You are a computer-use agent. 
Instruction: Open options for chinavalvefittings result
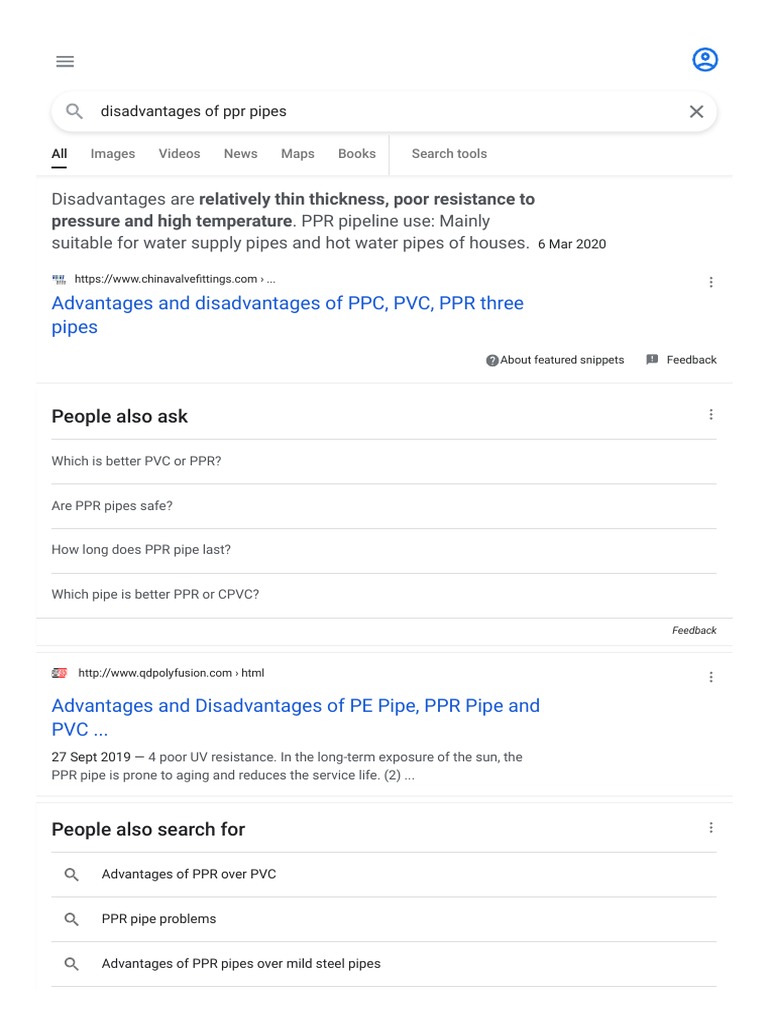click(711, 282)
